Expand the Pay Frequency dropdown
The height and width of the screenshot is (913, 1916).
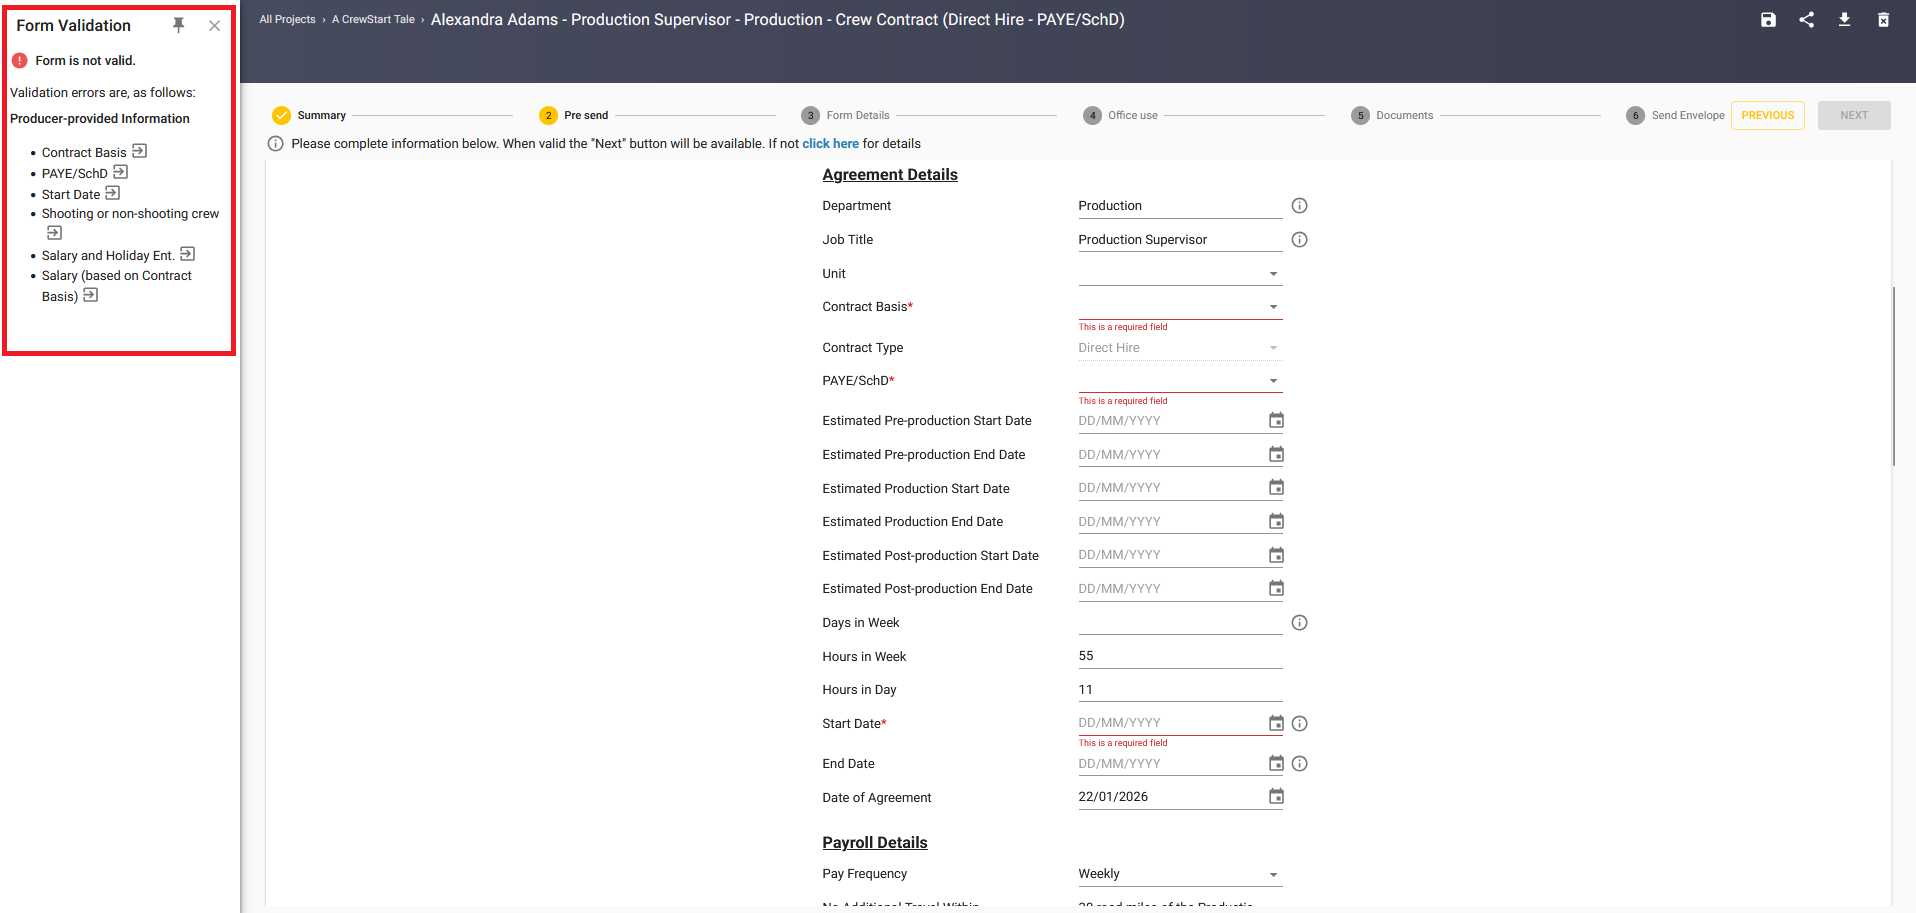(1273, 875)
